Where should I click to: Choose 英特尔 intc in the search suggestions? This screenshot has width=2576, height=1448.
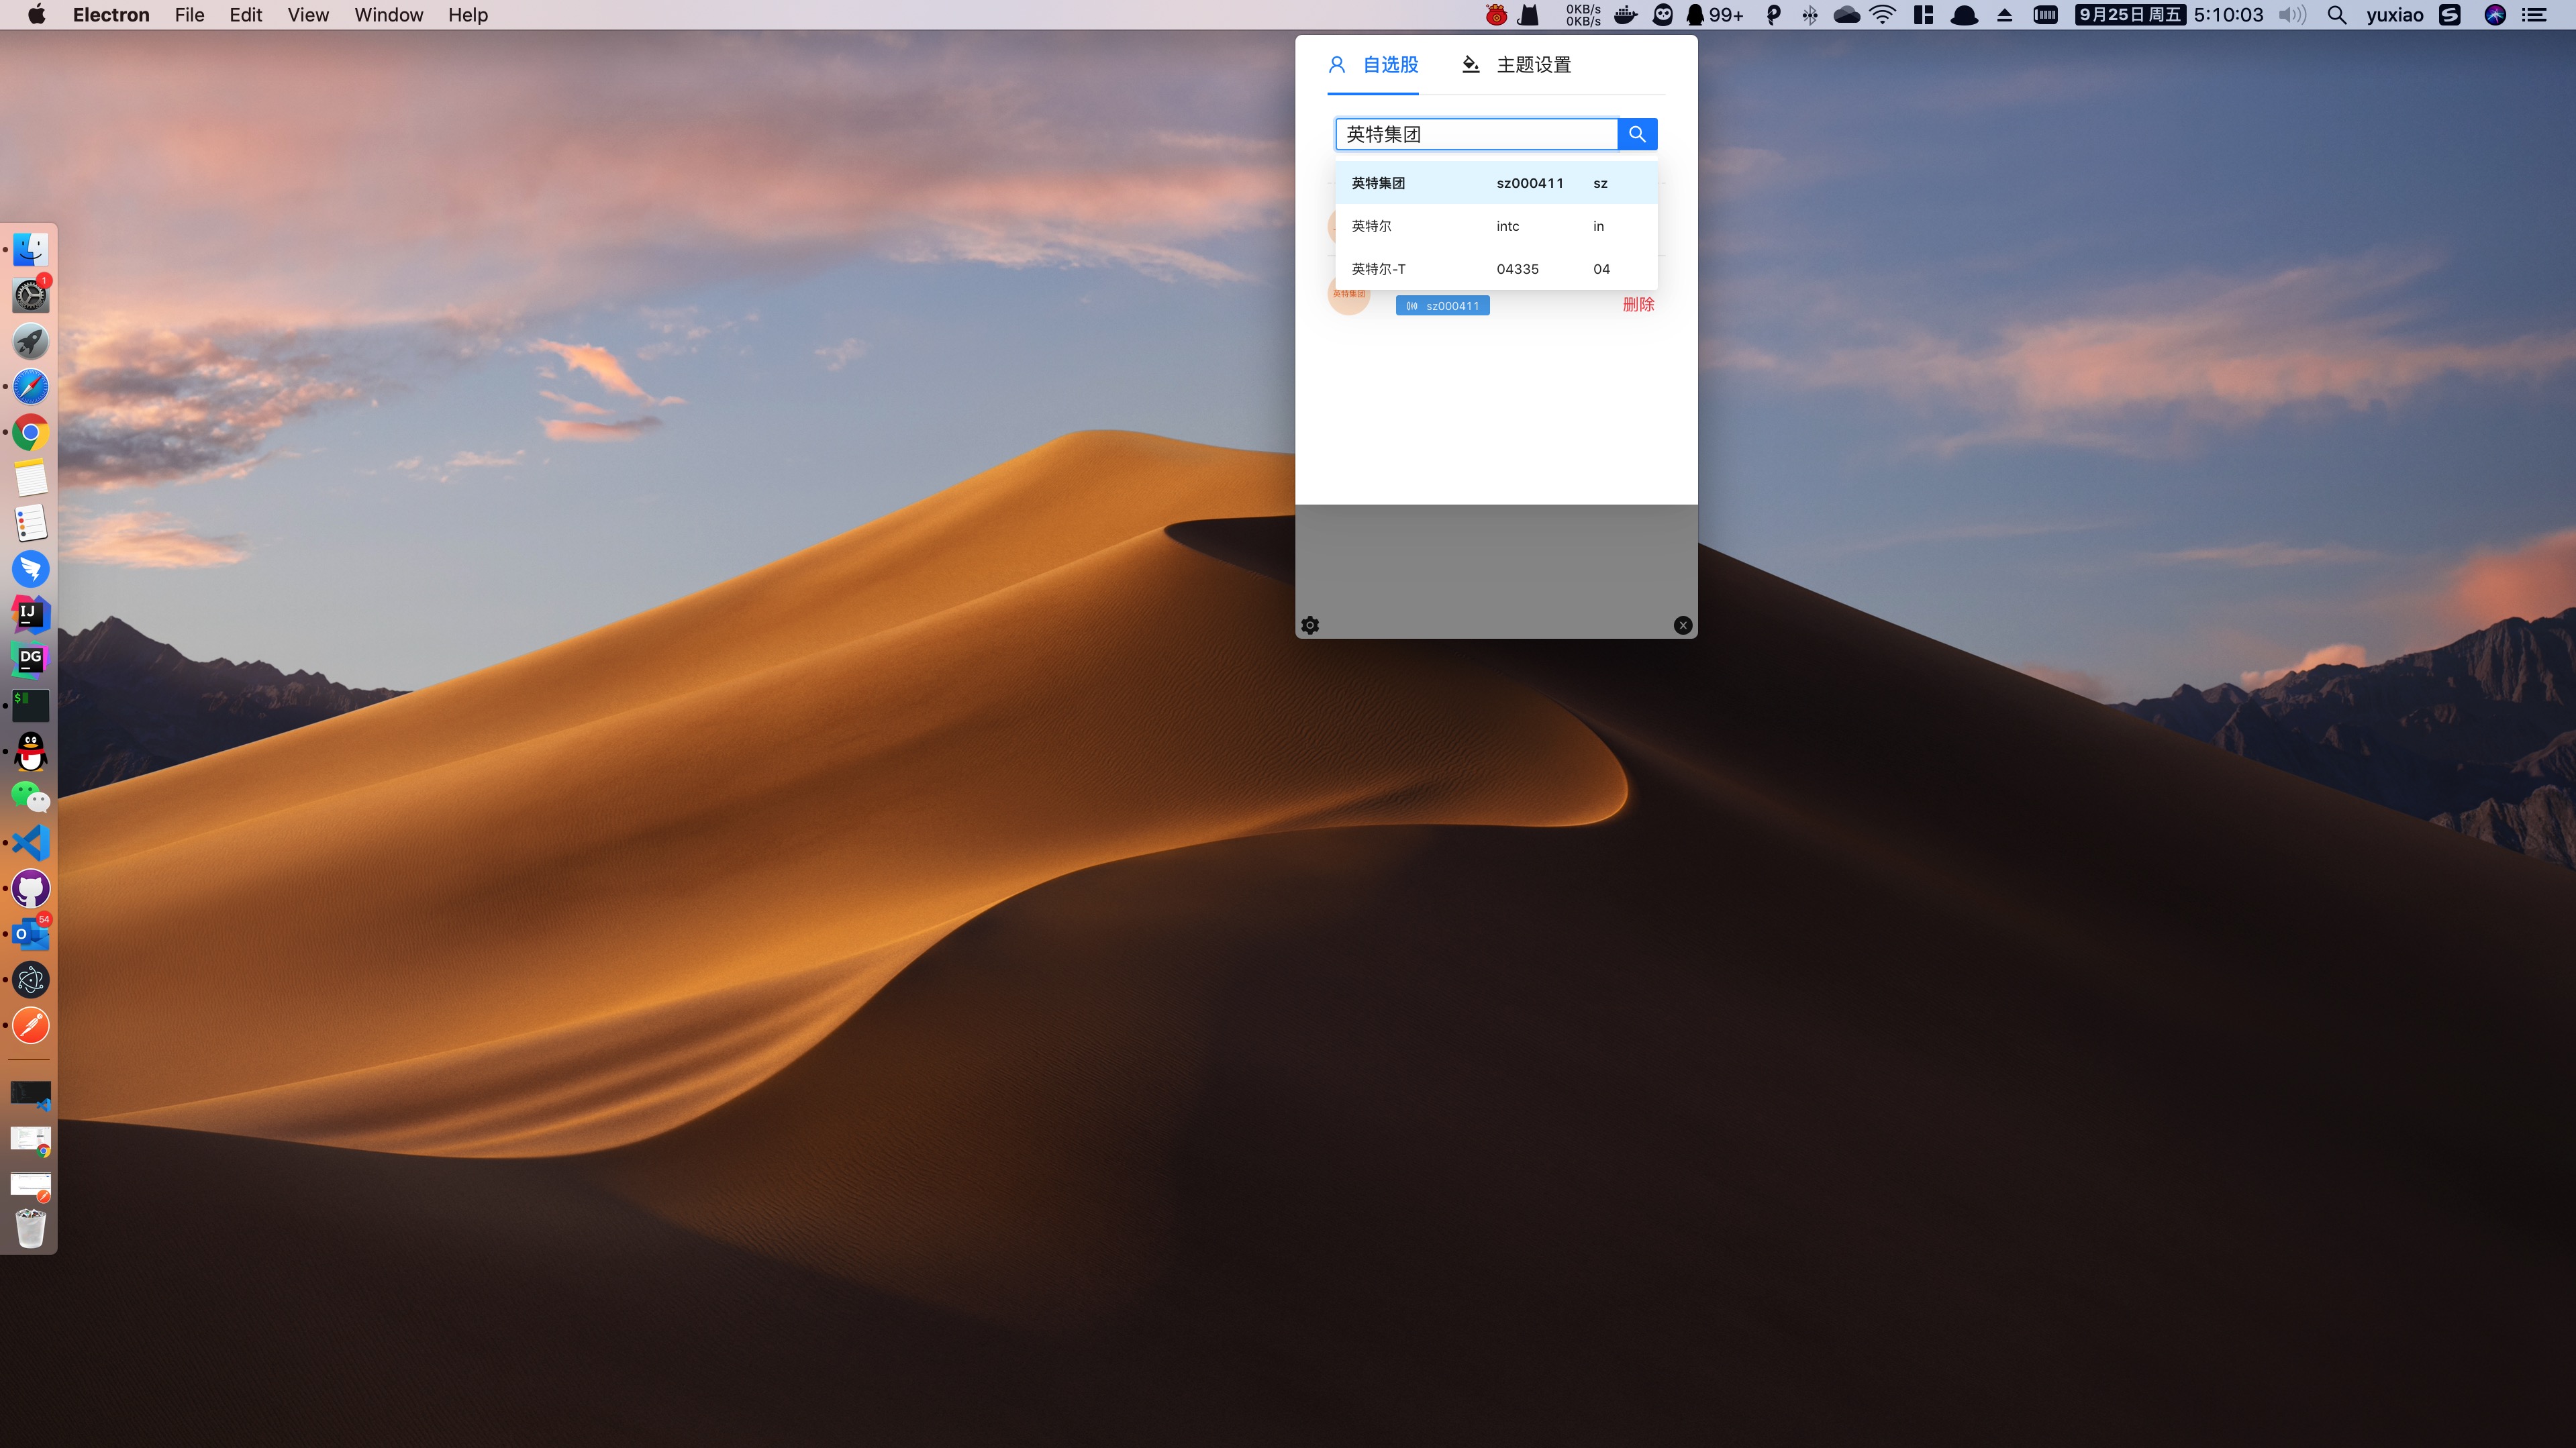[x=1496, y=226]
